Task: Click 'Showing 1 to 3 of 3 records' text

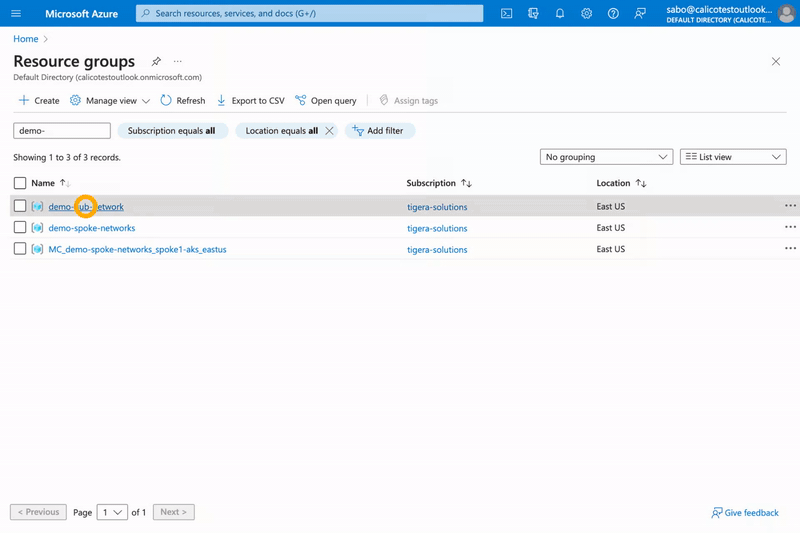Action: pyautogui.click(x=67, y=157)
